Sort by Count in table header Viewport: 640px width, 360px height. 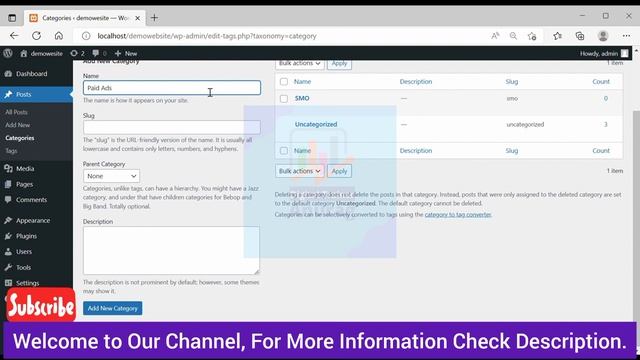point(601,82)
